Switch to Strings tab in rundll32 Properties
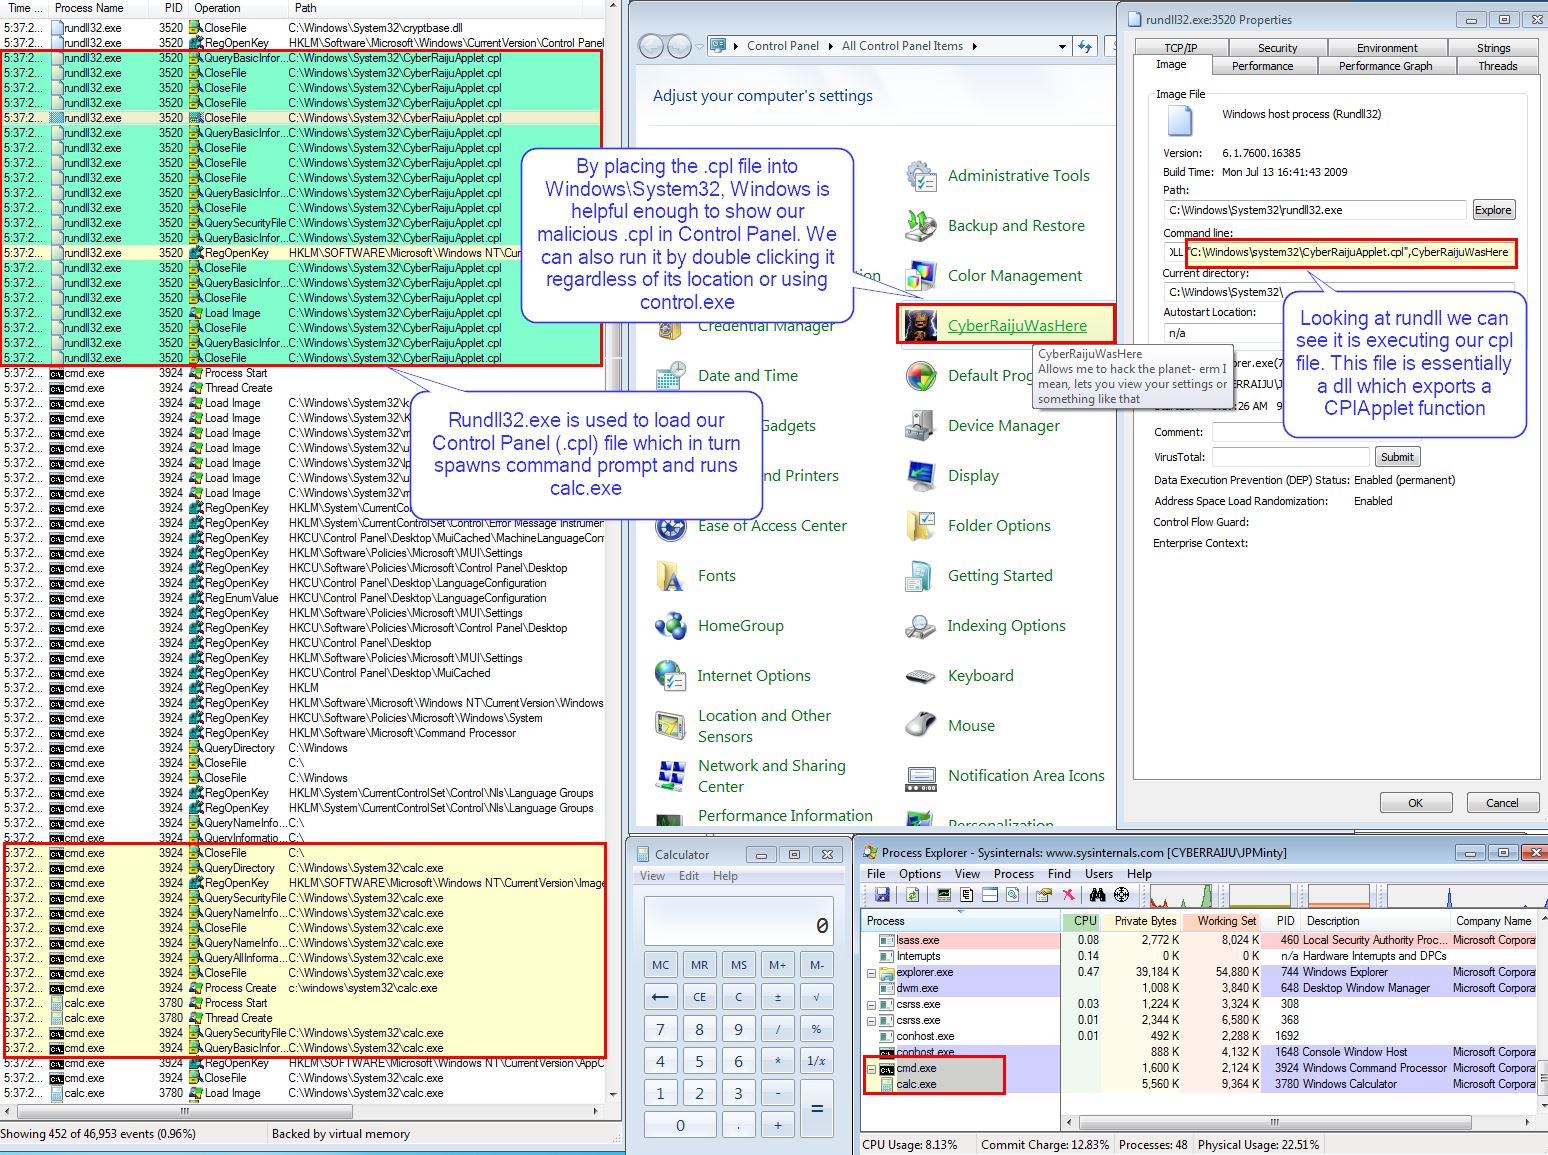 pos(1493,48)
